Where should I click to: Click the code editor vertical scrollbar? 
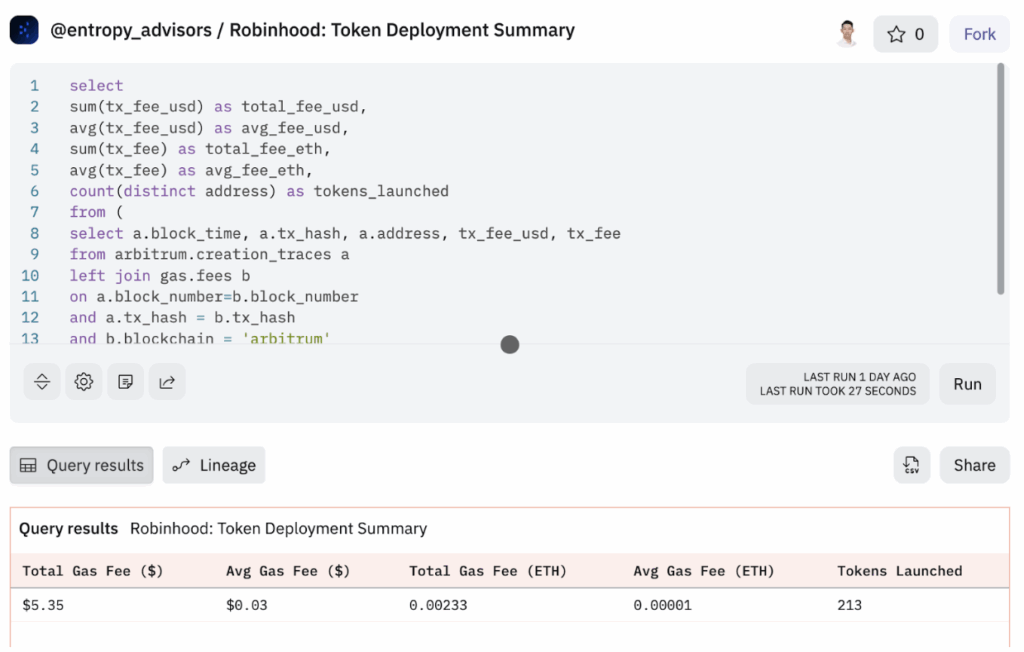coord(1000,180)
